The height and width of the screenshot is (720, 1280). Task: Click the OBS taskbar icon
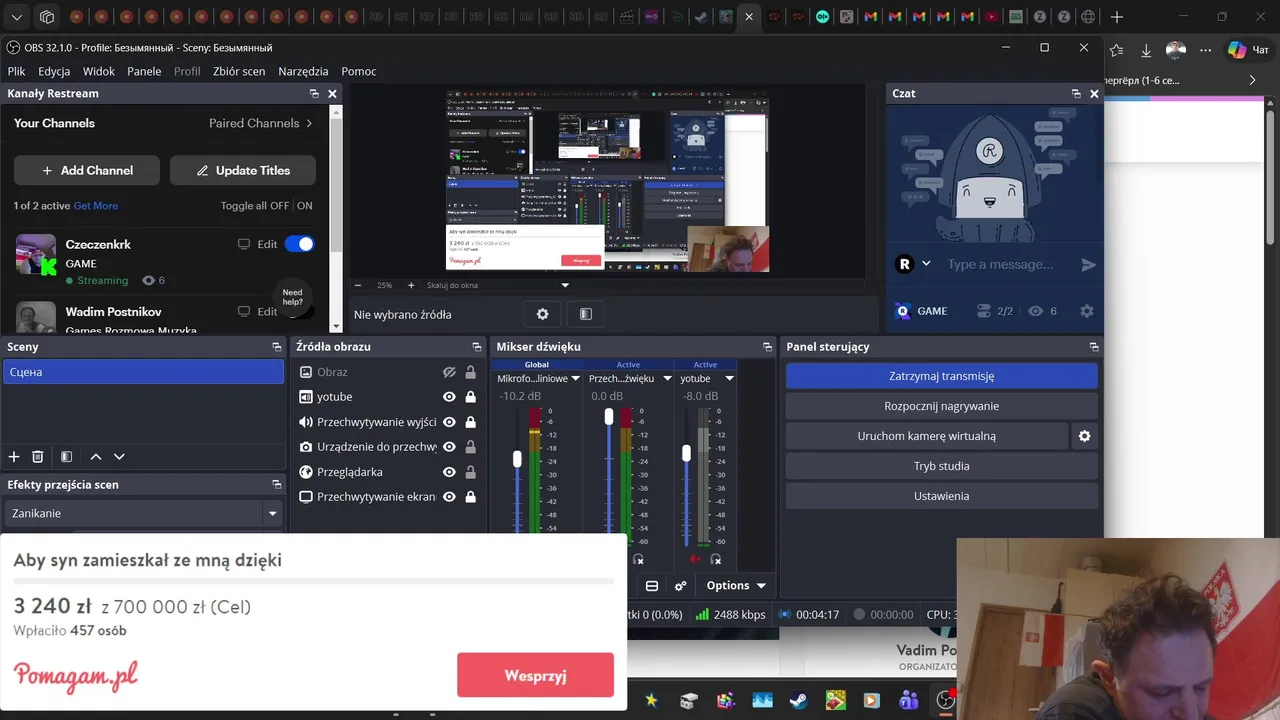945,701
